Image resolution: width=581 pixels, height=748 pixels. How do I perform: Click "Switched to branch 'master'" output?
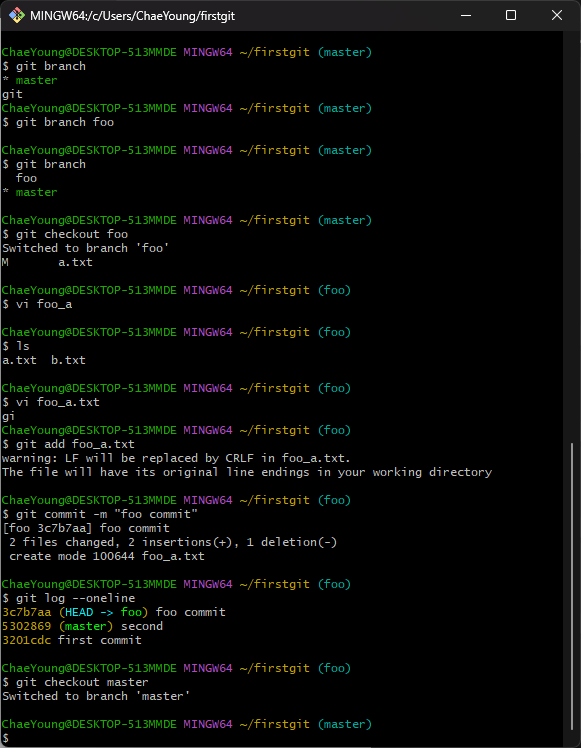(x=96, y=696)
